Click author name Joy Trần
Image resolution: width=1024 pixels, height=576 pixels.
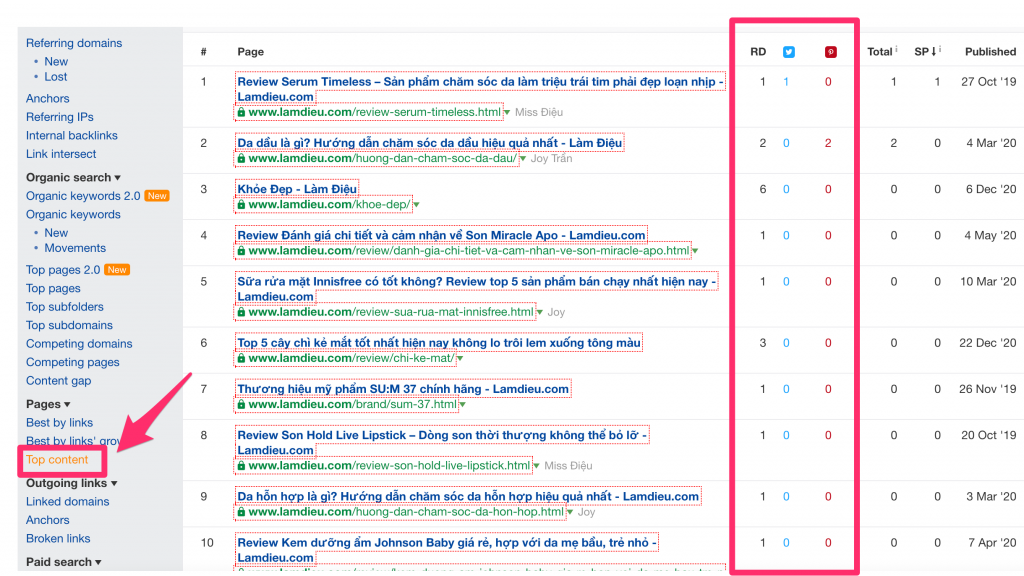[551, 159]
